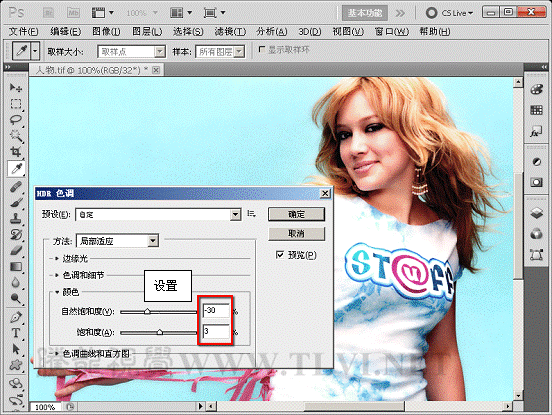Open the 图像 Image menu
Screen dimensions: 552x415
coord(106,32)
